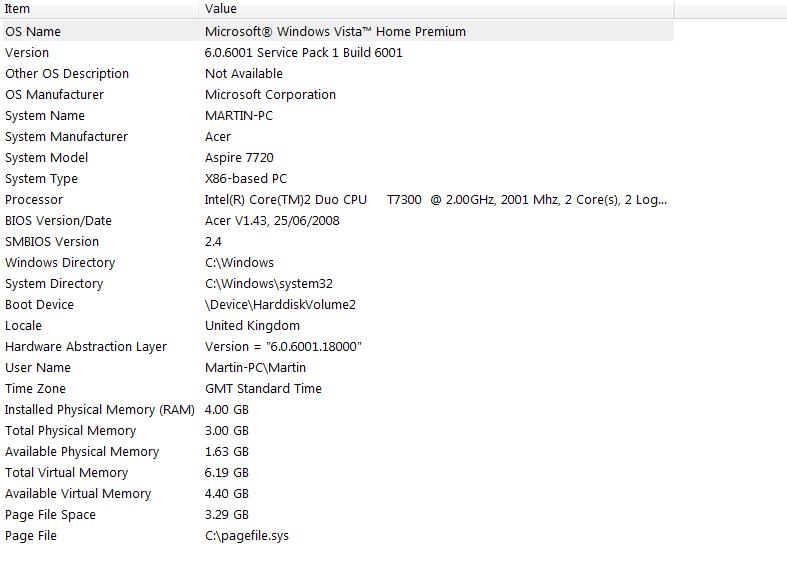Select Installed Physical Memory (RAM) row
This screenshot has width=787, height=576.
[337, 410]
